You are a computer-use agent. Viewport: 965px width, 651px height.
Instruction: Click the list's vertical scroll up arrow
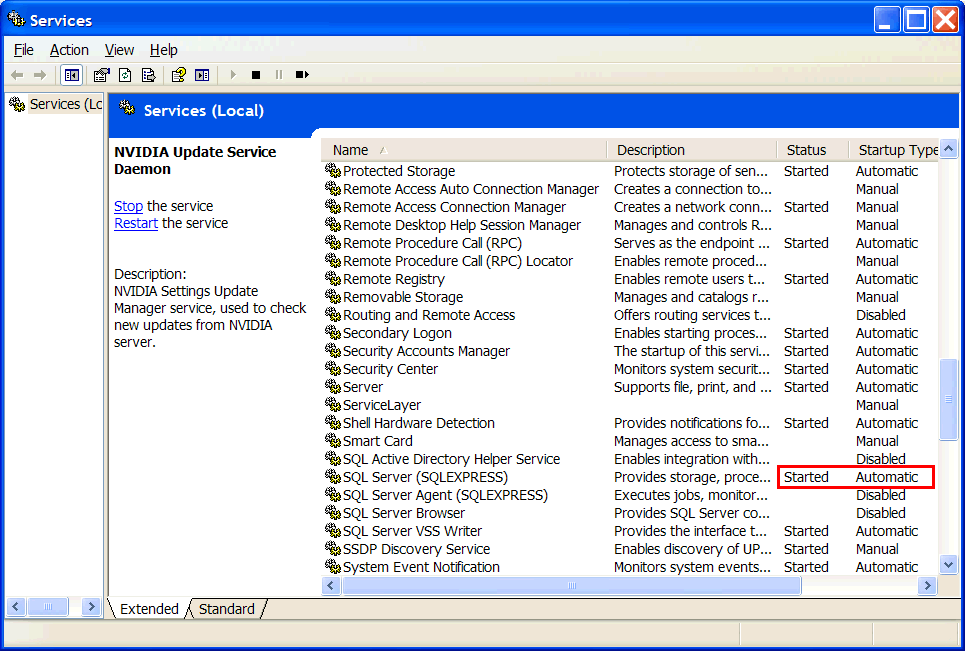pos(948,149)
